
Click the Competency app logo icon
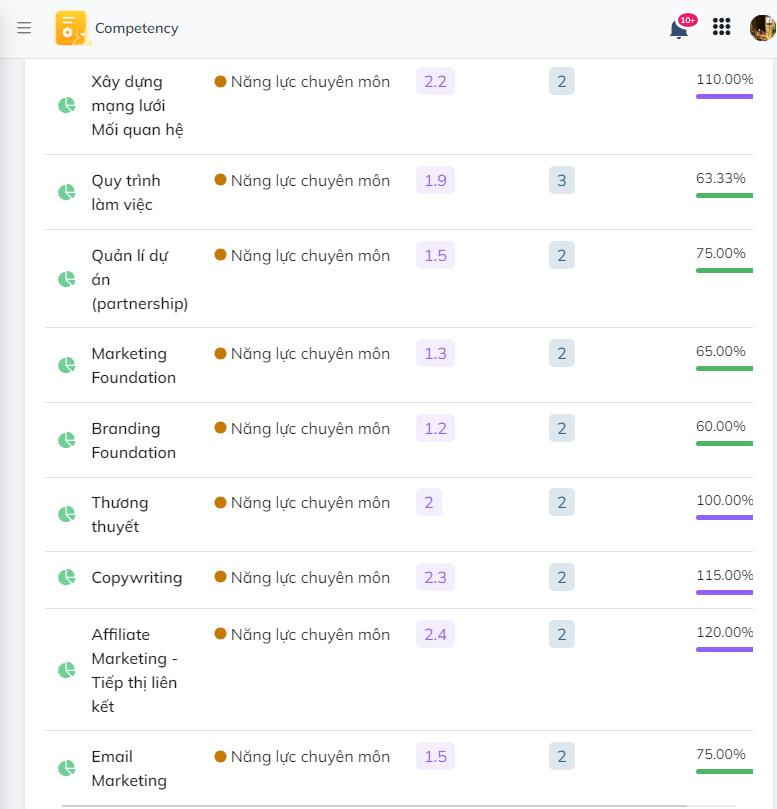[x=71, y=28]
